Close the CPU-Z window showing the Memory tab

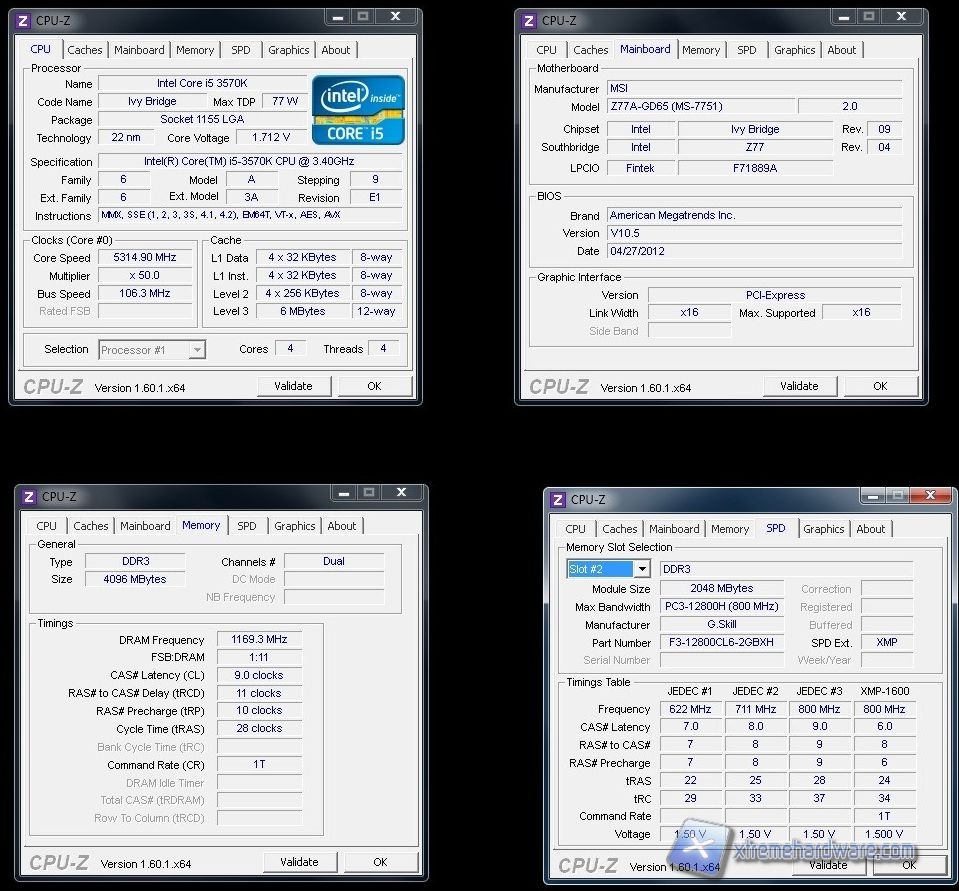(402, 493)
